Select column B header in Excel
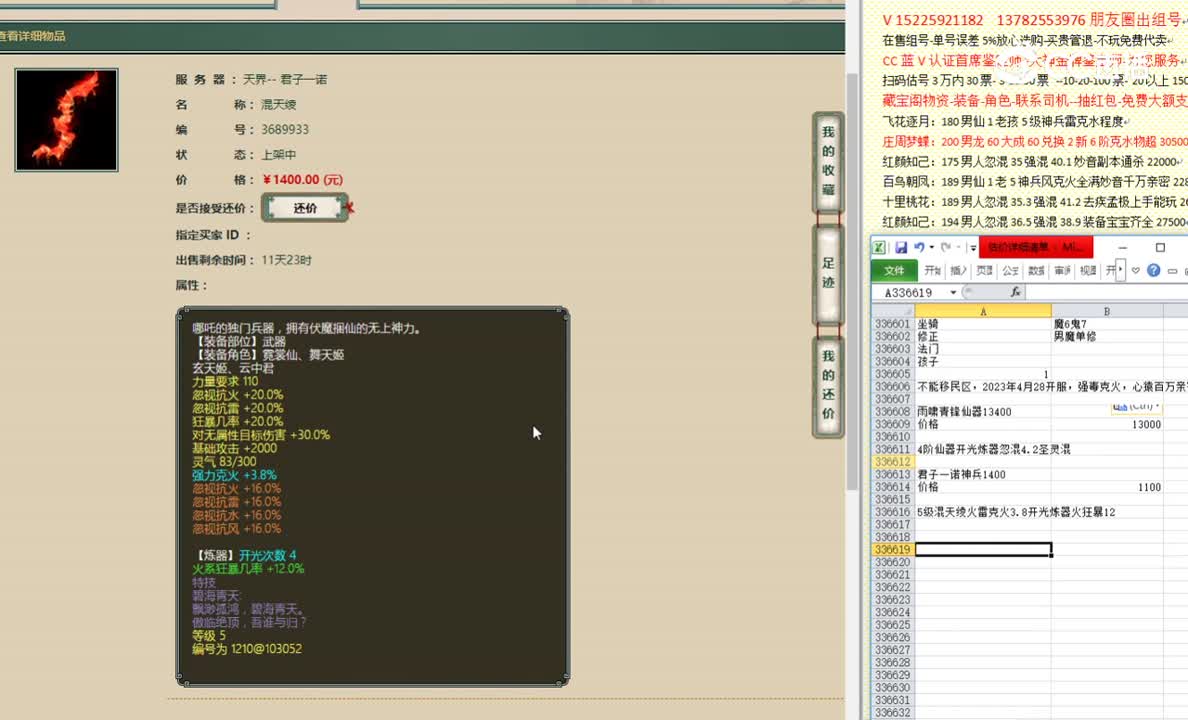 [1107, 311]
